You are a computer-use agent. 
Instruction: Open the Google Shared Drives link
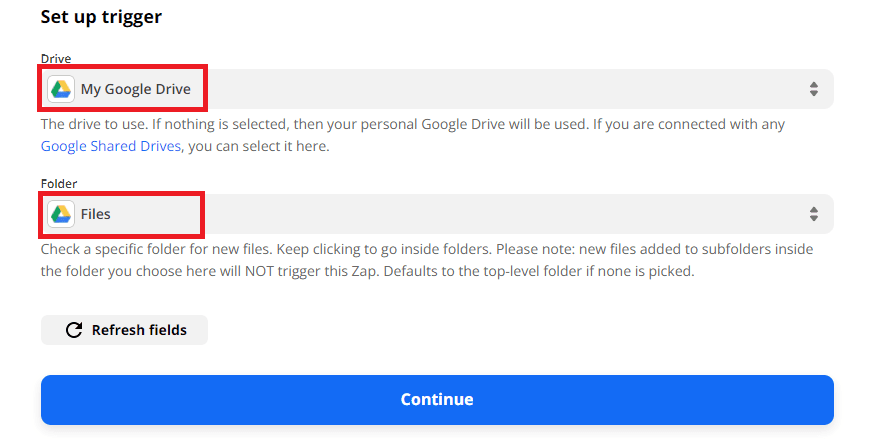[x=111, y=146]
